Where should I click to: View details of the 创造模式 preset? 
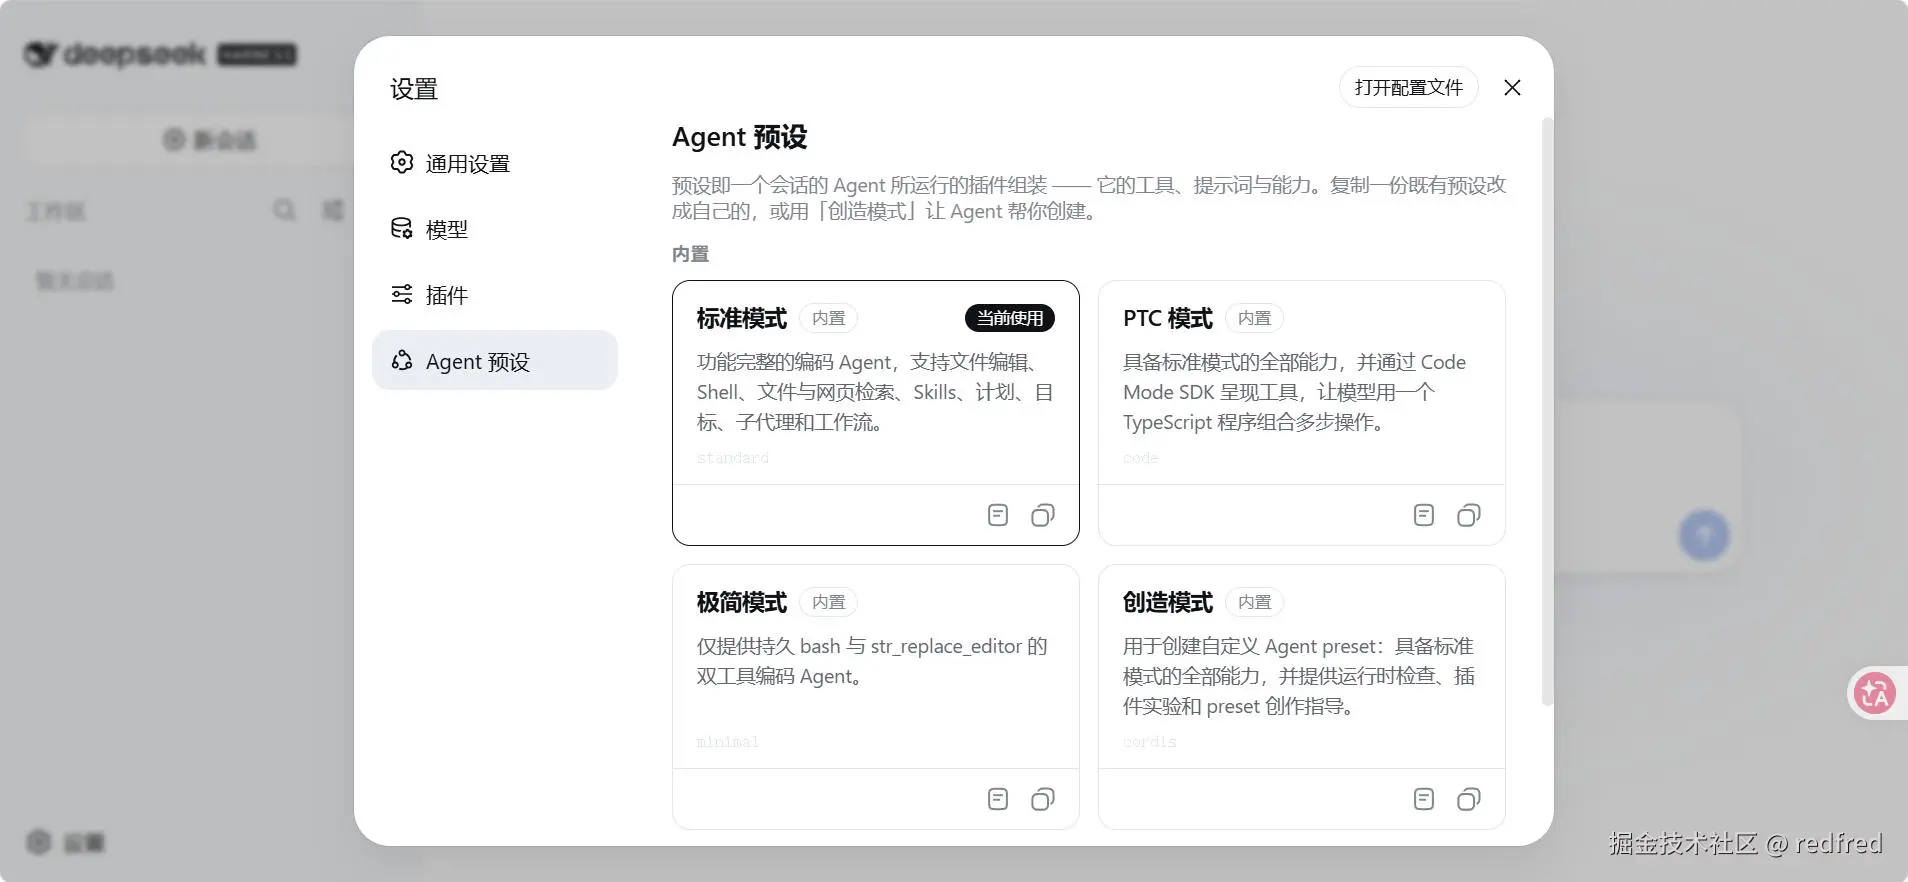[x=1424, y=799]
